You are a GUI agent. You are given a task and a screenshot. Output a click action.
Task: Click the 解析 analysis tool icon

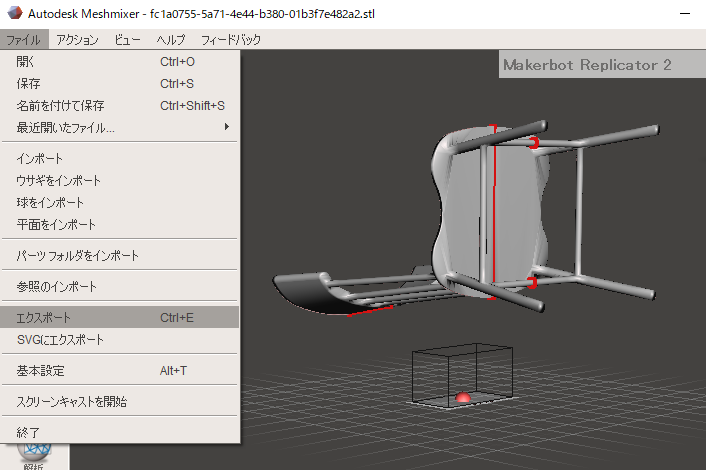34,456
